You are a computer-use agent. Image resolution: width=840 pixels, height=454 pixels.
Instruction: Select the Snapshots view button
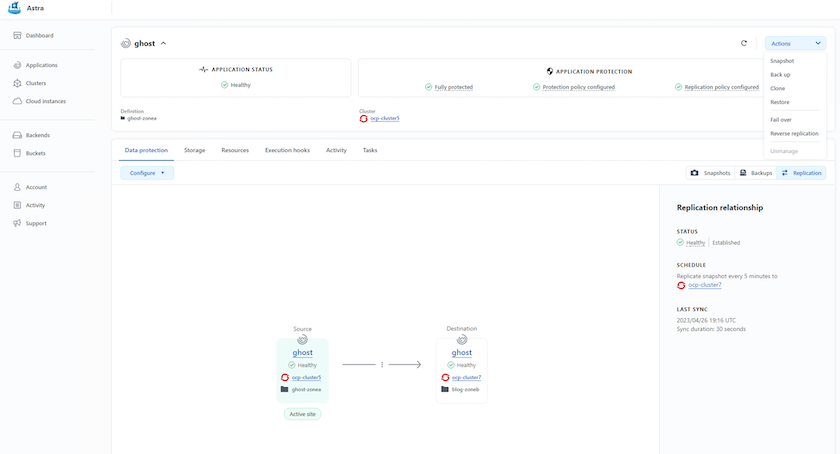[x=710, y=173]
